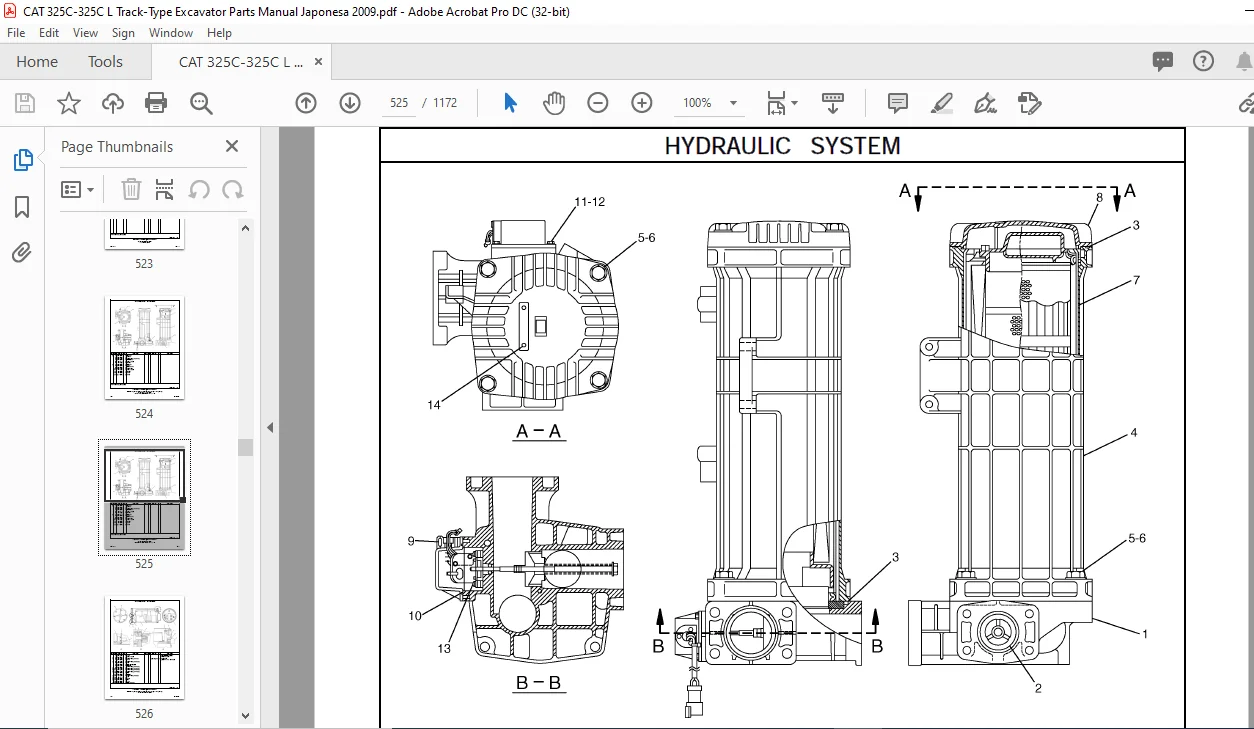Open notifications chat icon at top right

coord(1162,61)
